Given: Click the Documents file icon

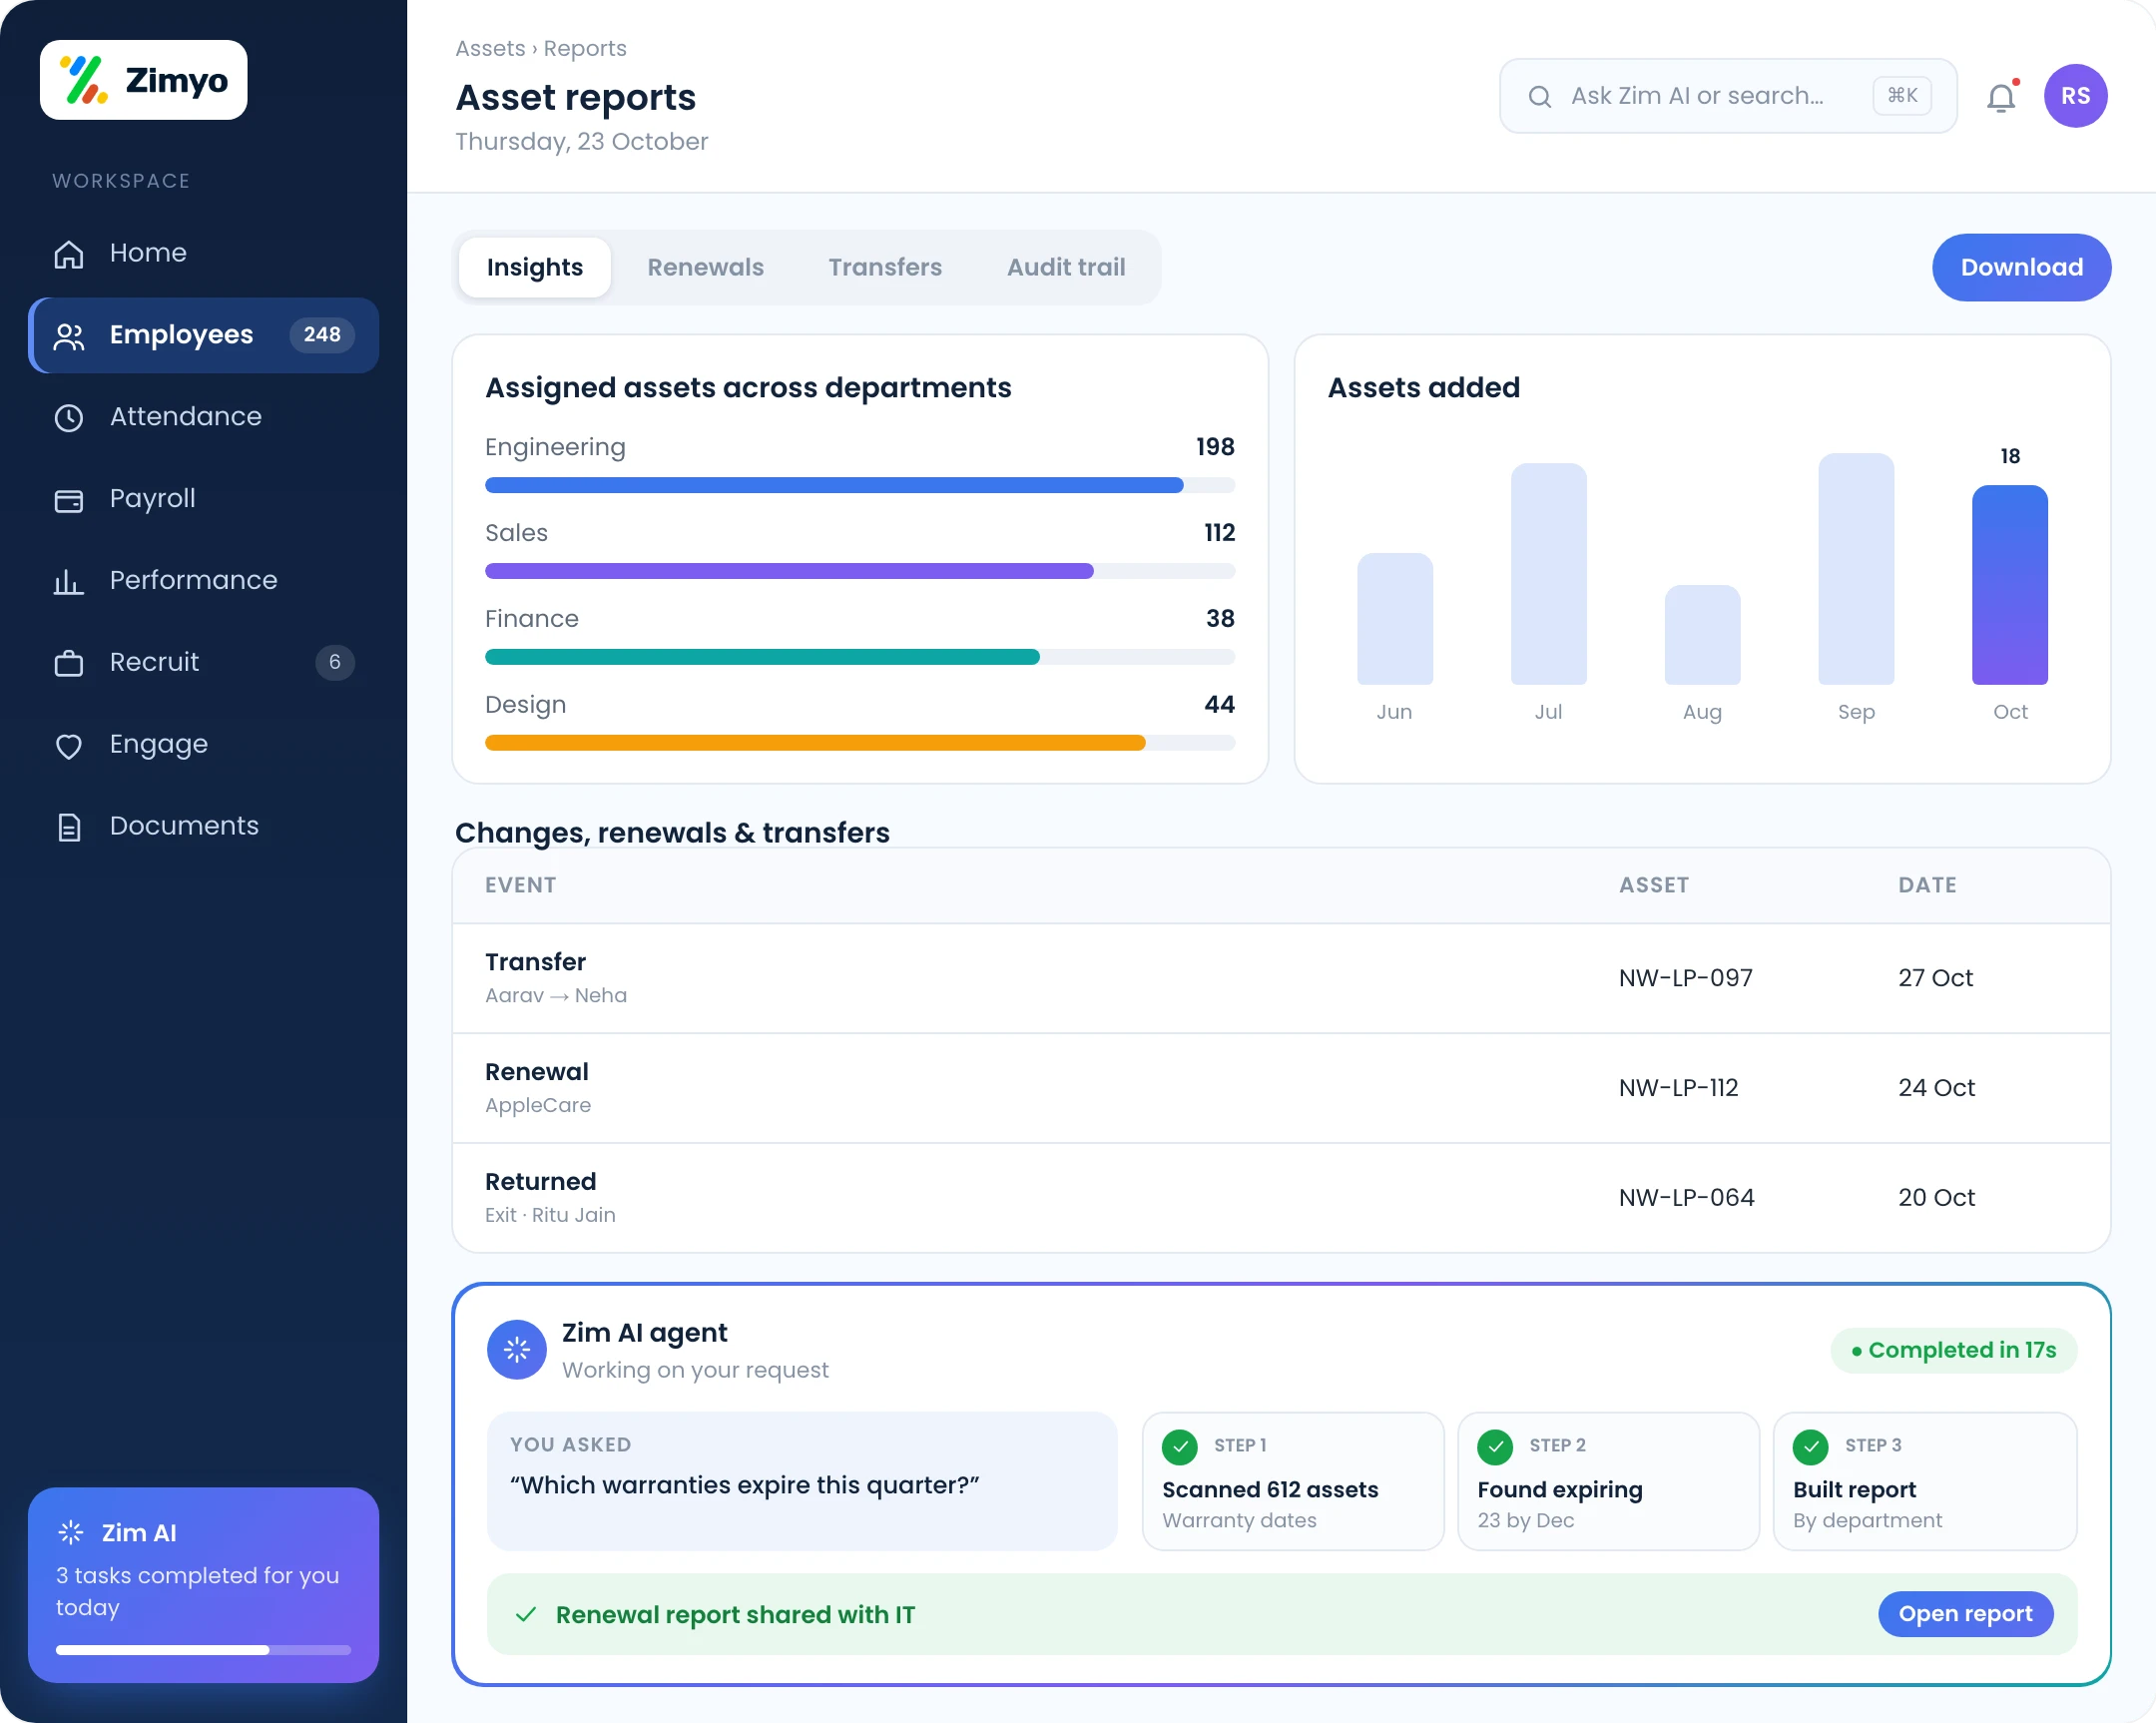Looking at the screenshot, I should point(69,827).
